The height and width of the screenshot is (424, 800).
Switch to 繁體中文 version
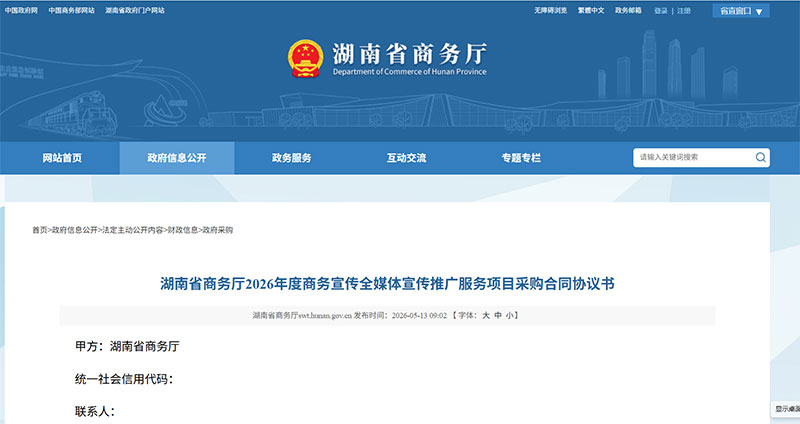pos(591,11)
